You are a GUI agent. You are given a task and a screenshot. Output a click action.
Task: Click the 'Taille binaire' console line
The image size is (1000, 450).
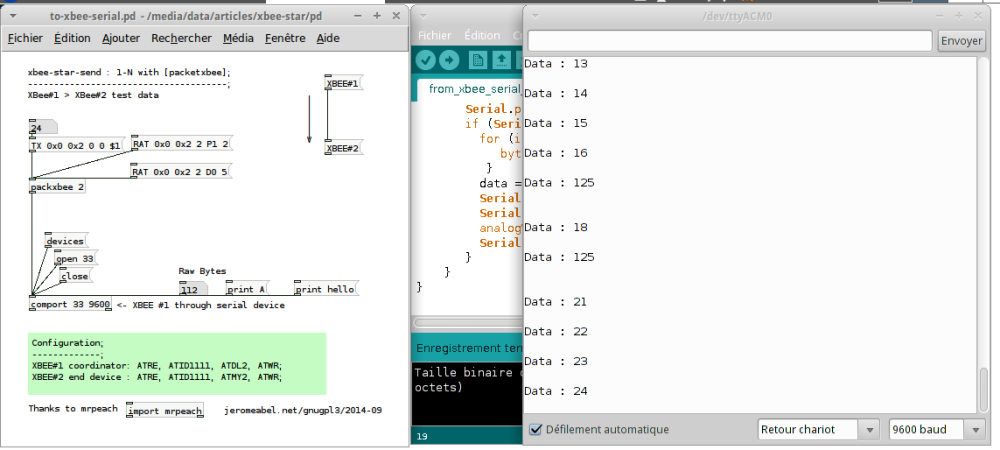pos(468,372)
